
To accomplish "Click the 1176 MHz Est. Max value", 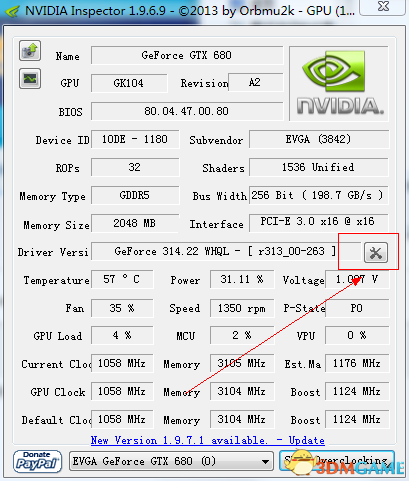I will (357, 363).
